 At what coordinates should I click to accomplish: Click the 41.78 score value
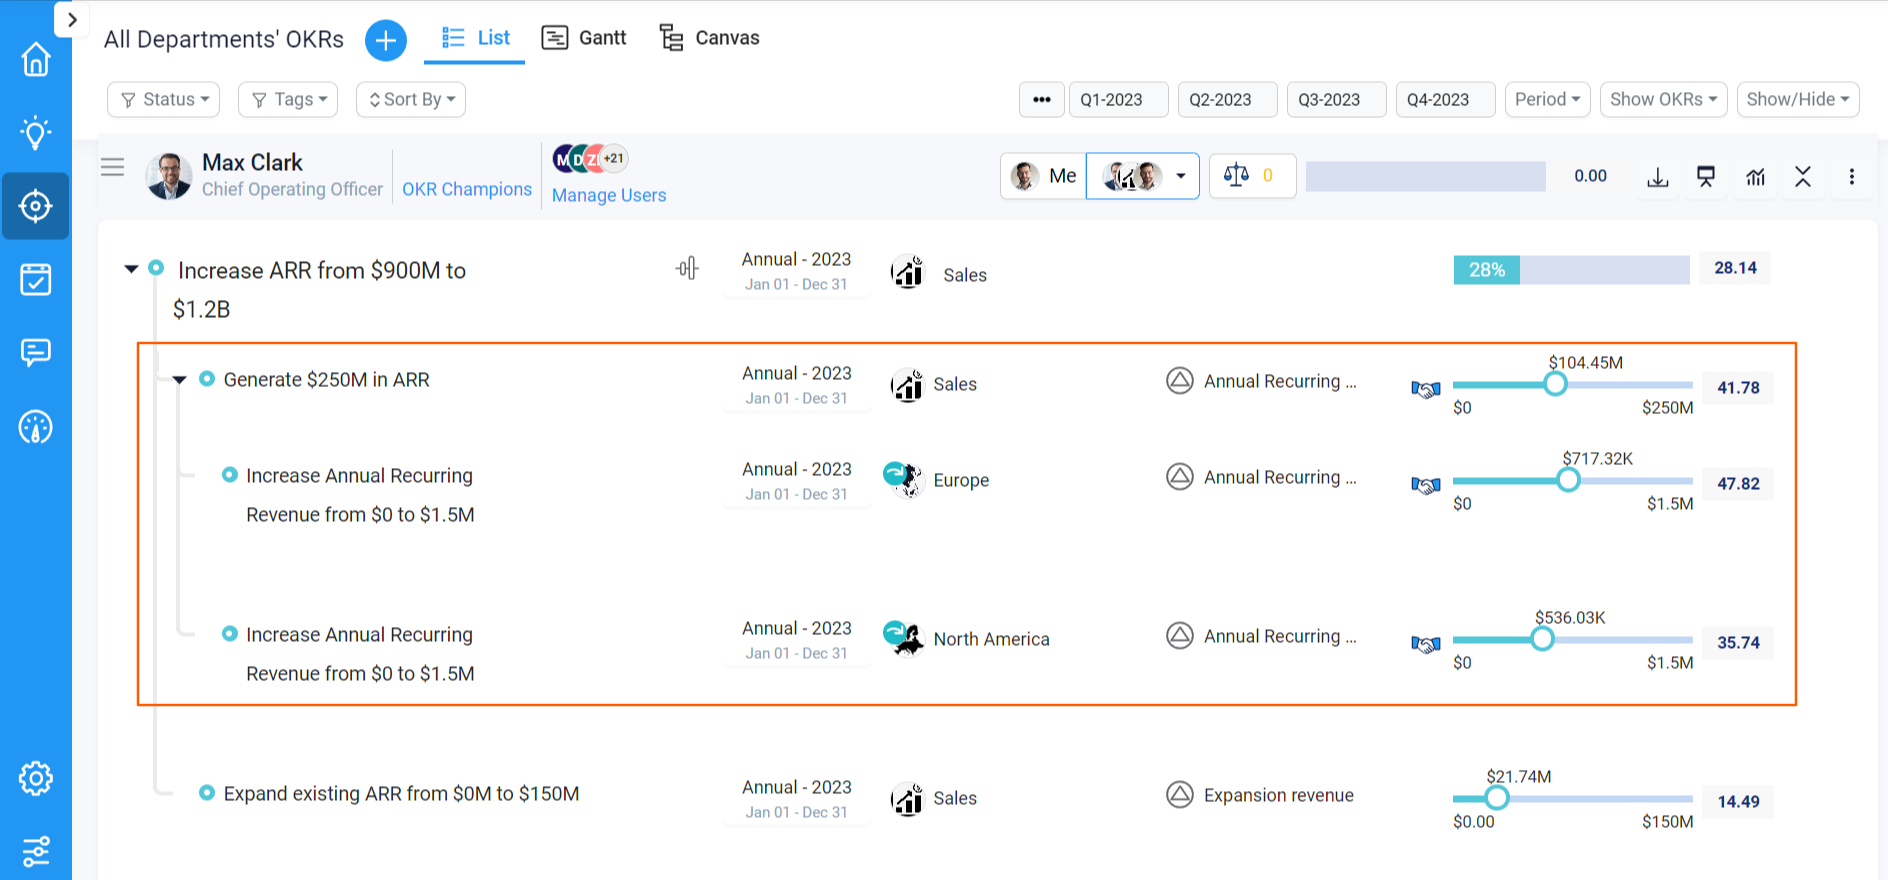coord(1738,388)
